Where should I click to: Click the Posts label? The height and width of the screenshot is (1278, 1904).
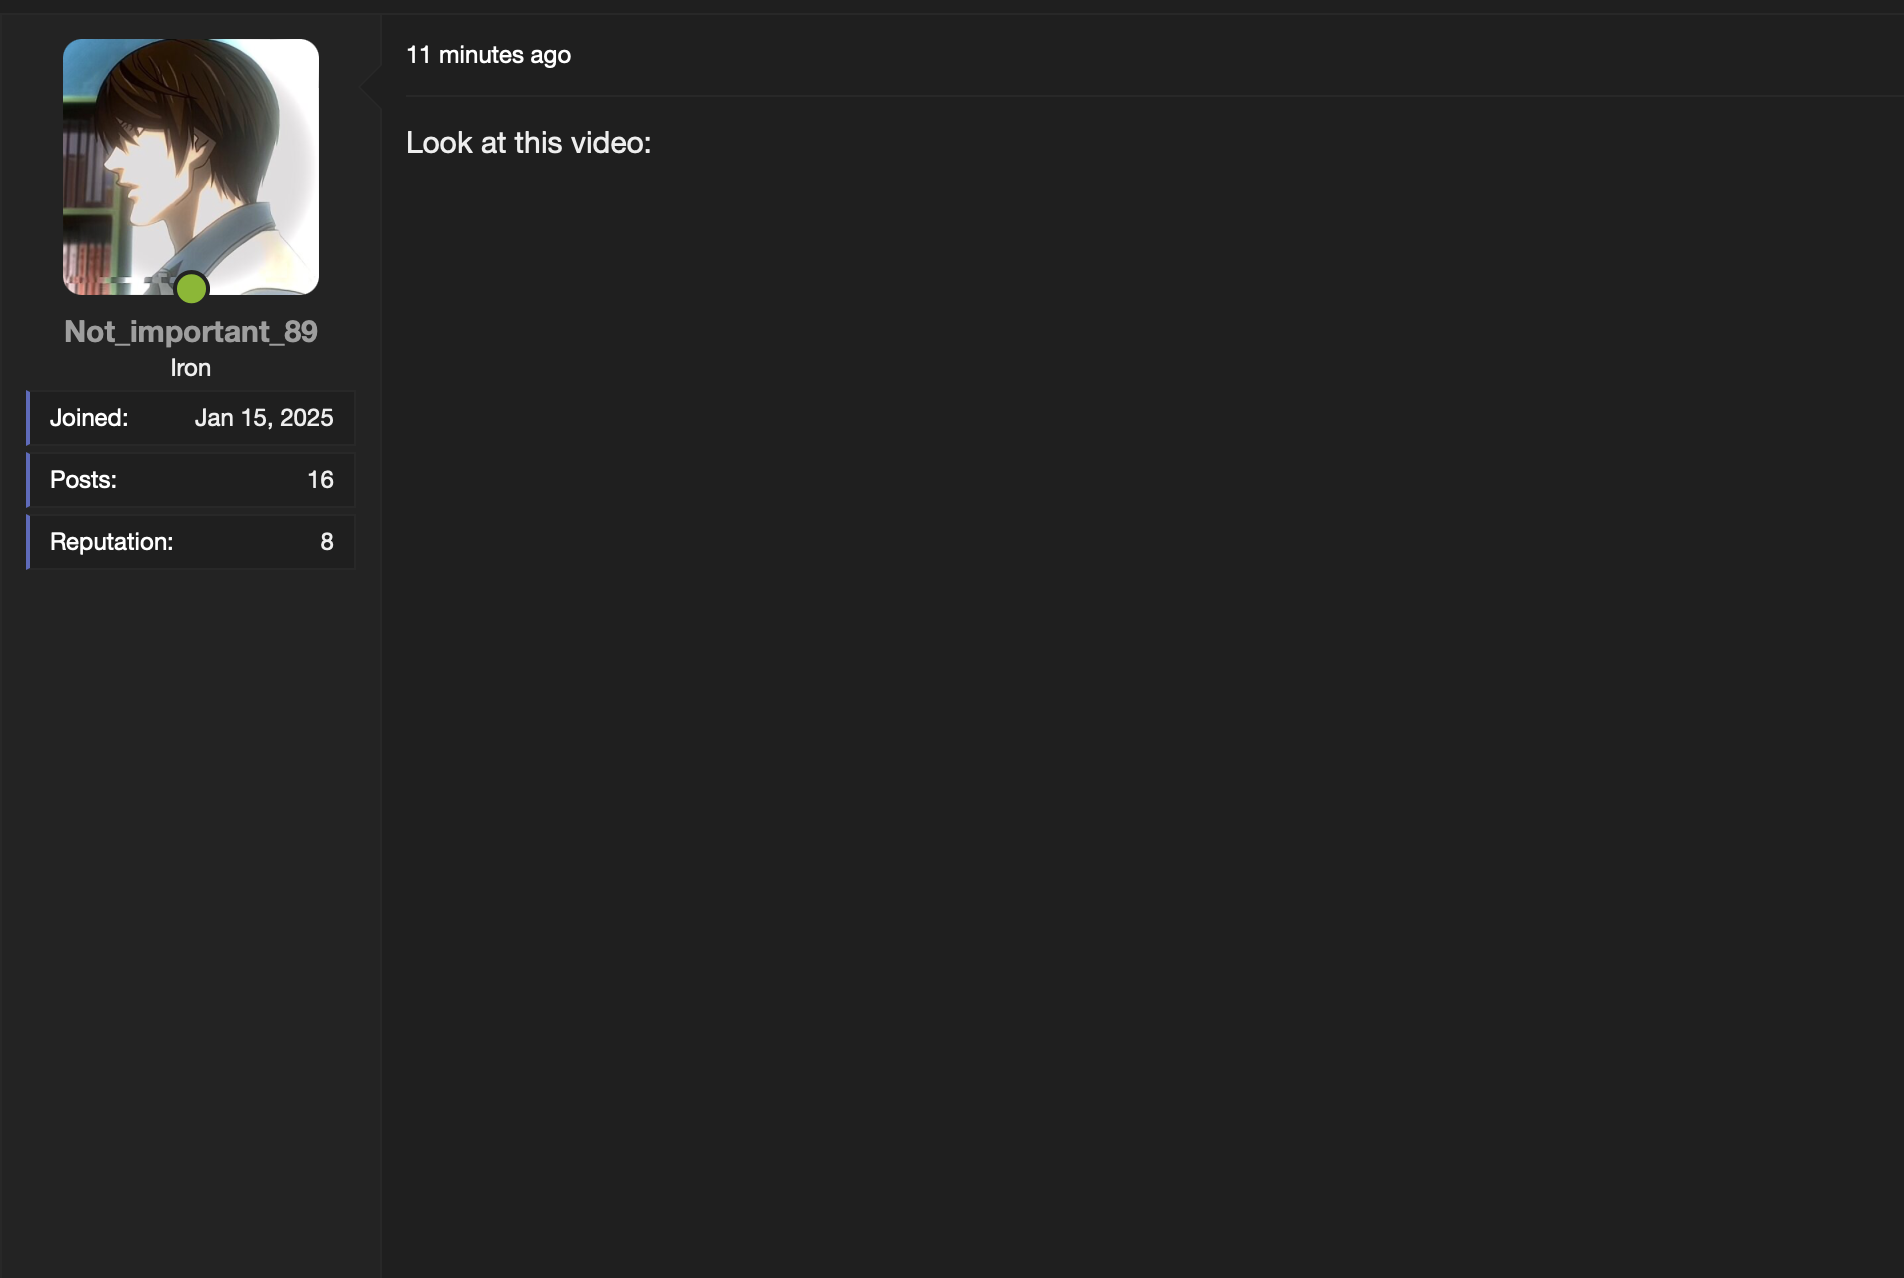click(83, 480)
